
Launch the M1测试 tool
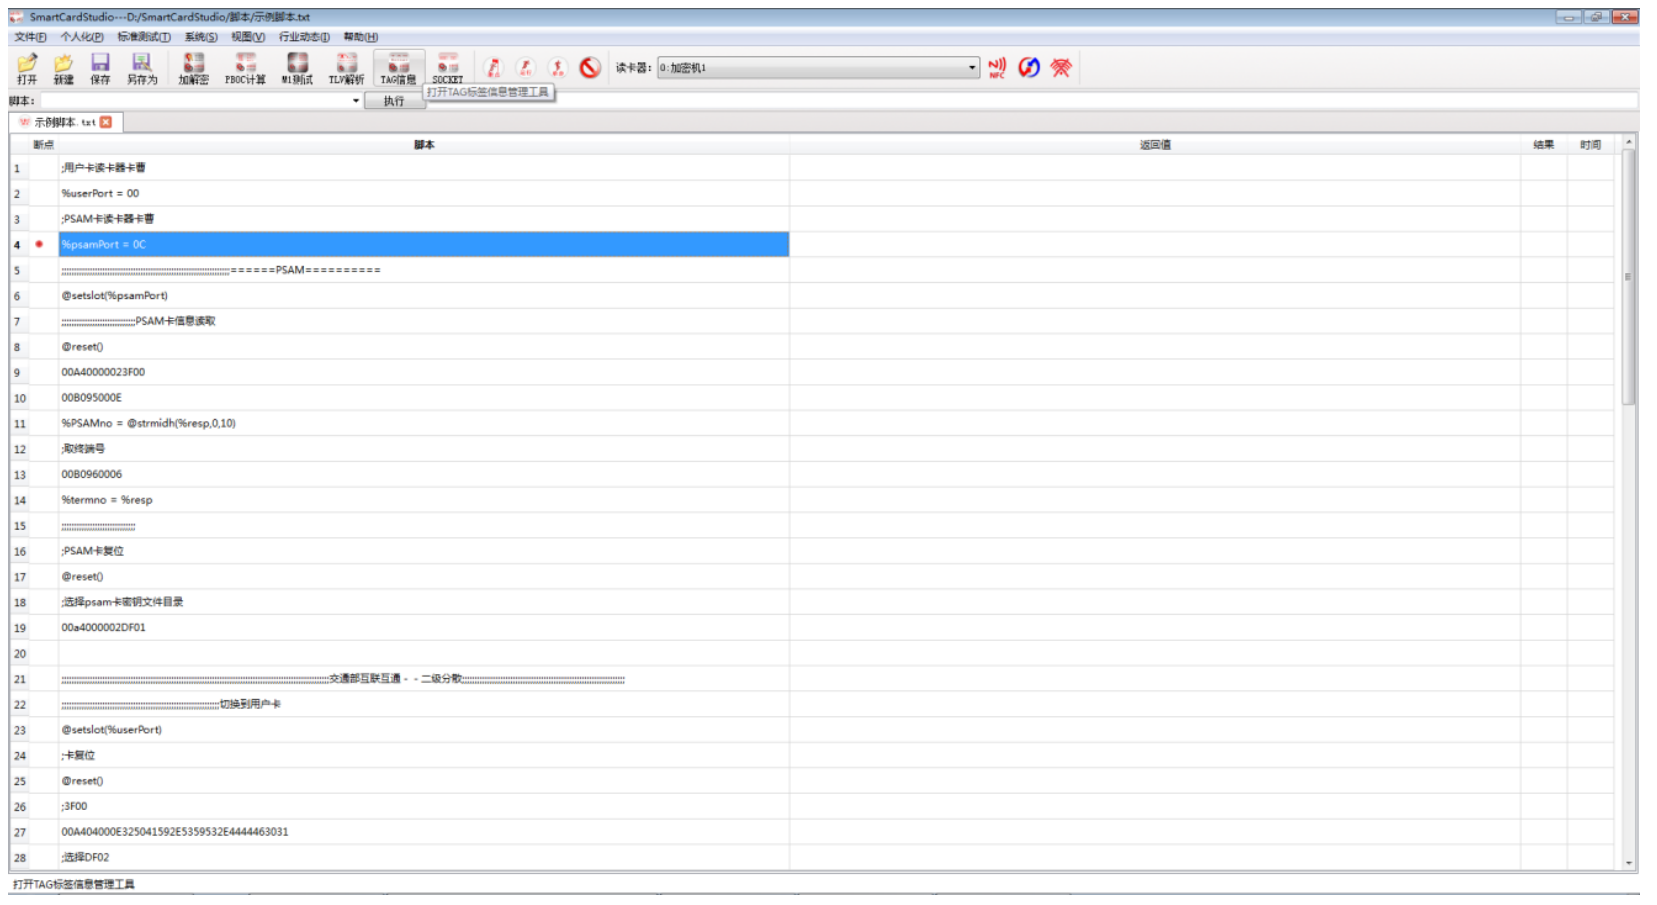click(297, 68)
